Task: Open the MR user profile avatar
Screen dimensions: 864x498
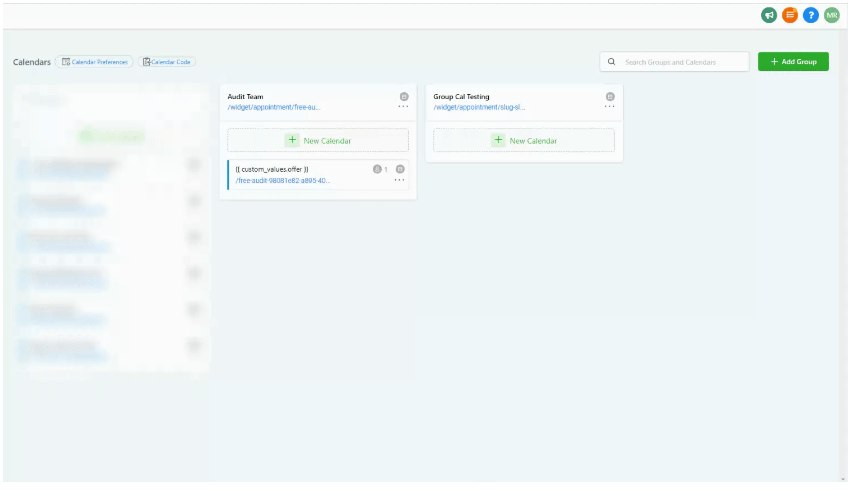Action: tap(831, 15)
